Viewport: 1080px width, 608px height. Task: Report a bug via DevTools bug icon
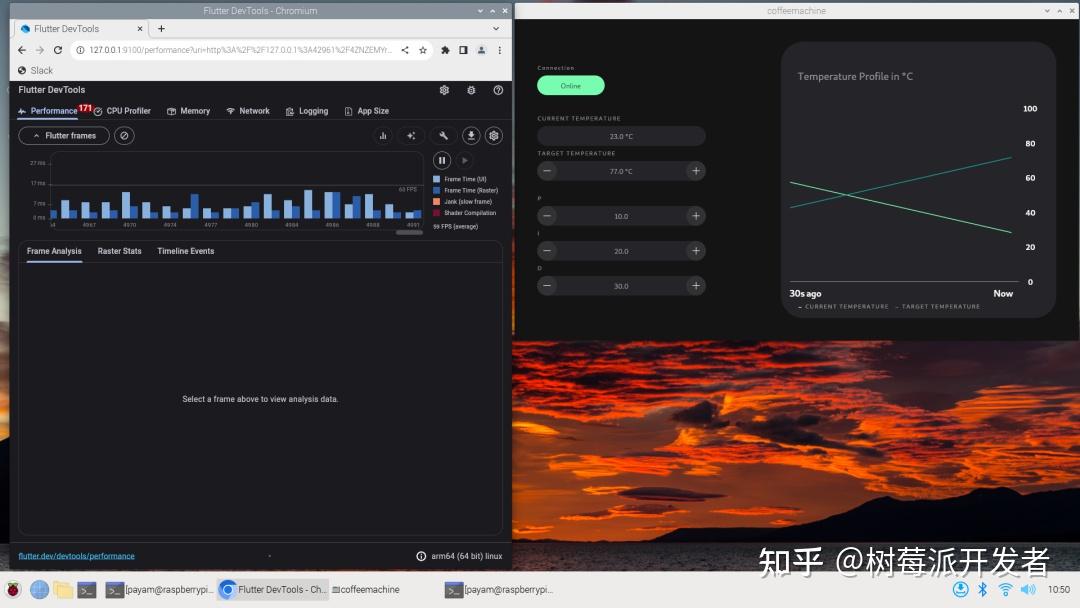(x=471, y=90)
